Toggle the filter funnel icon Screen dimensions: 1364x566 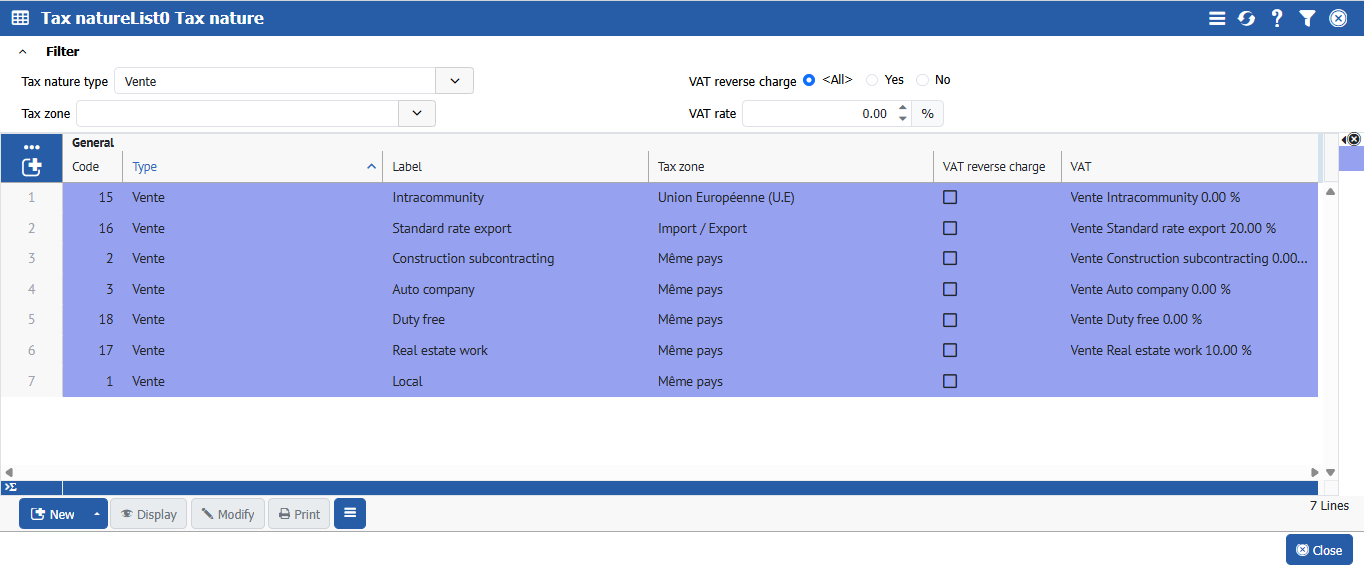point(1307,18)
